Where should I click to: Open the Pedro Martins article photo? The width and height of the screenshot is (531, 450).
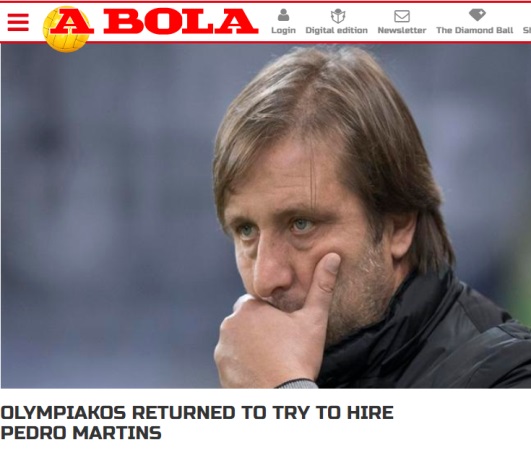pyautogui.click(x=266, y=216)
